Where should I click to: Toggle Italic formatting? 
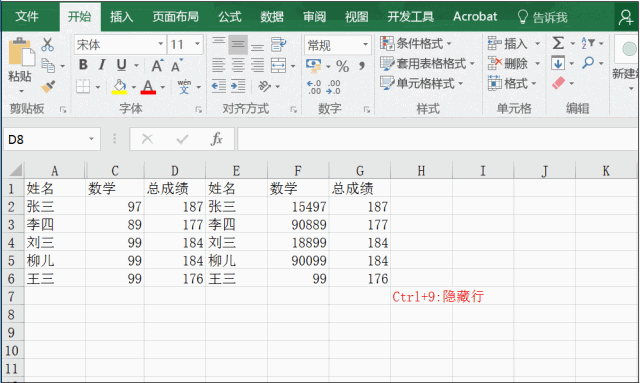click(x=102, y=65)
